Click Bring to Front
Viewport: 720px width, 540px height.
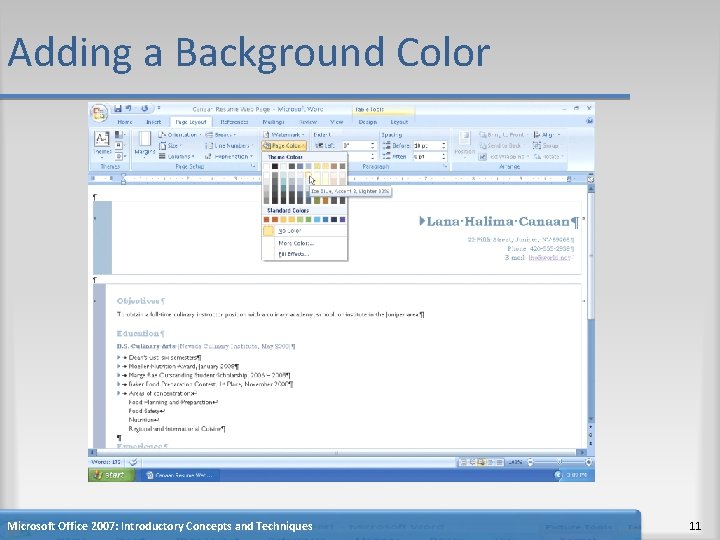(503, 135)
